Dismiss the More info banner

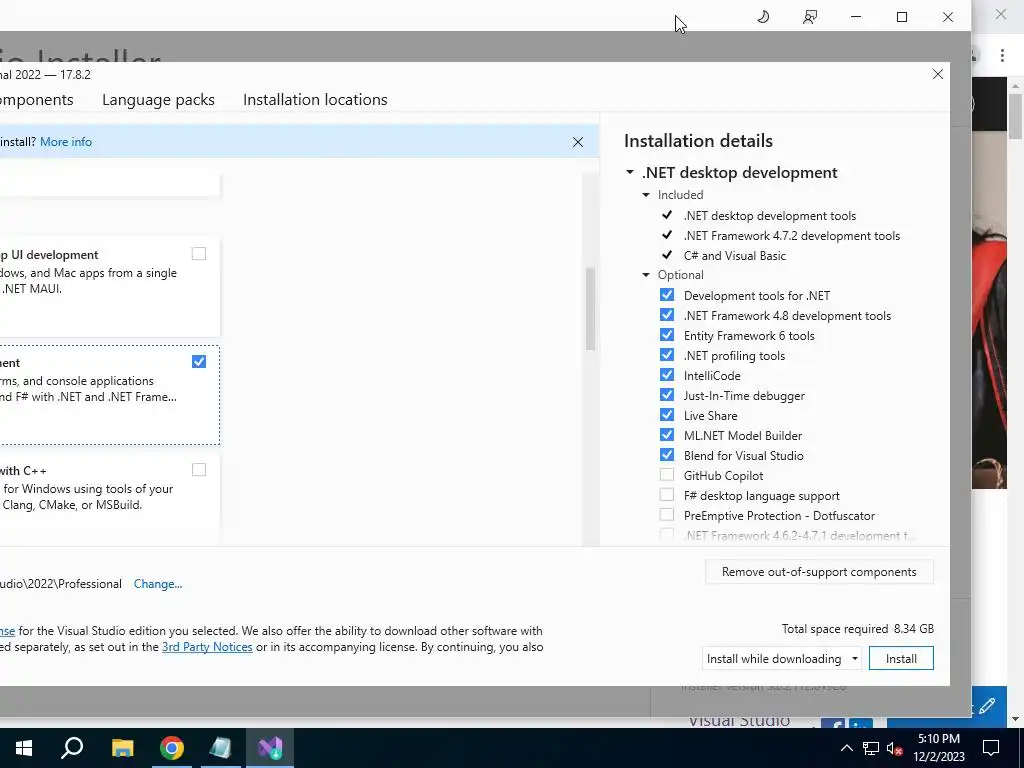578,142
